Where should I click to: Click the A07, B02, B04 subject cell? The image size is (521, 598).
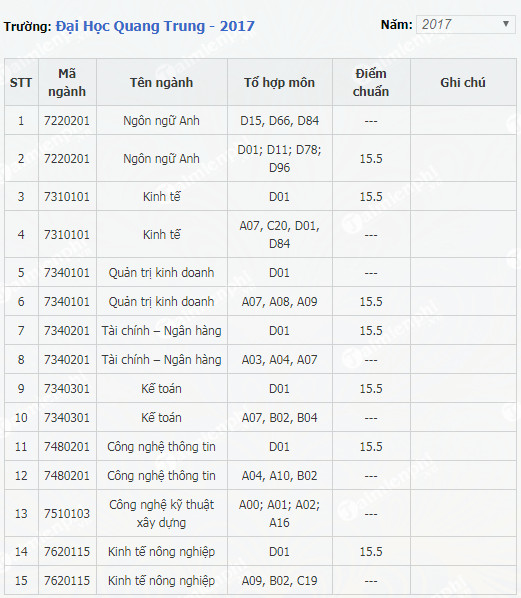coord(280,417)
